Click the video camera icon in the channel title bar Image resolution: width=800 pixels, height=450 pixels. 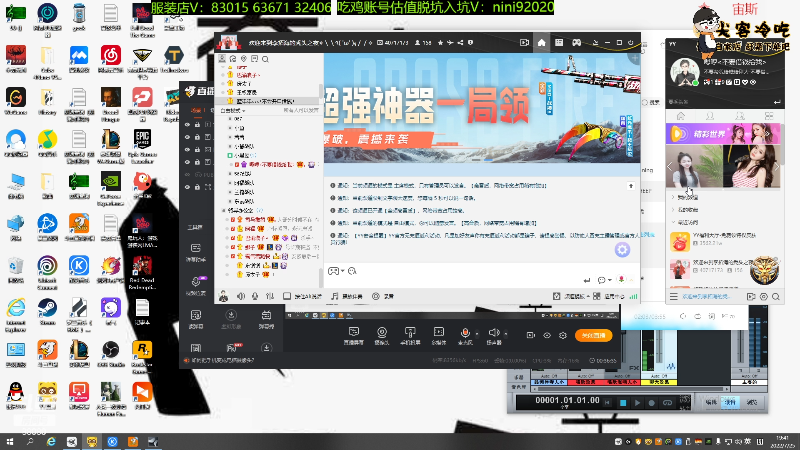tap(524, 43)
